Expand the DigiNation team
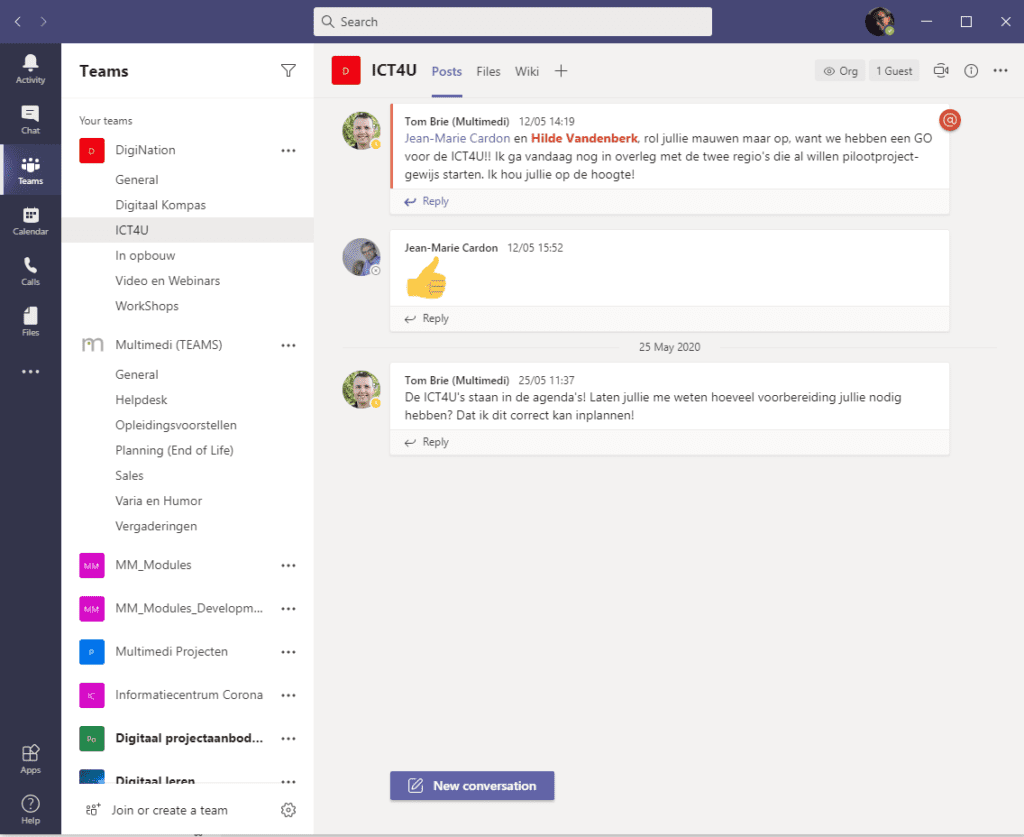 (145, 150)
